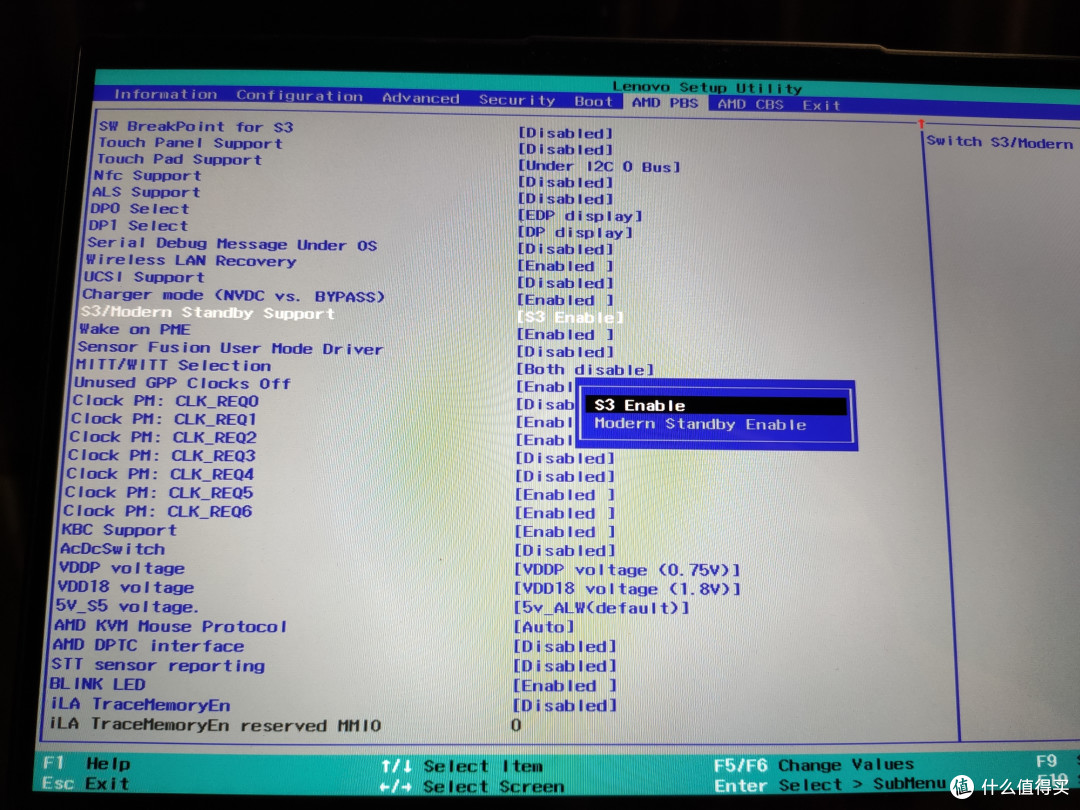Image resolution: width=1080 pixels, height=810 pixels.
Task: Toggle Clock PM: CLK_REQ3 Disabled value
Action: [x=565, y=459]
